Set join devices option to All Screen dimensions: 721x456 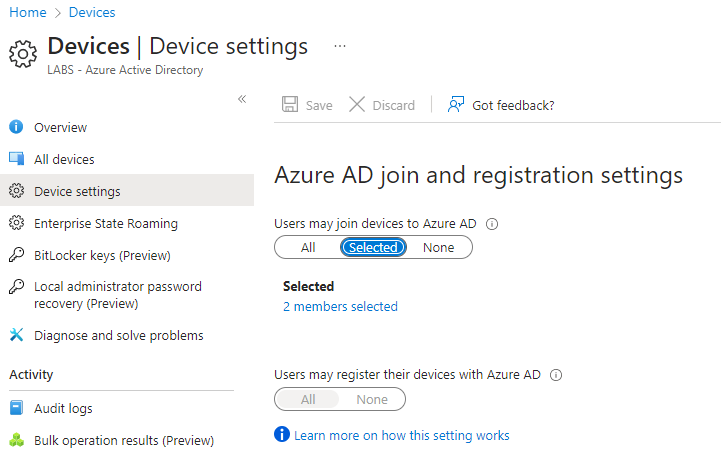click(x=308, y=247)
